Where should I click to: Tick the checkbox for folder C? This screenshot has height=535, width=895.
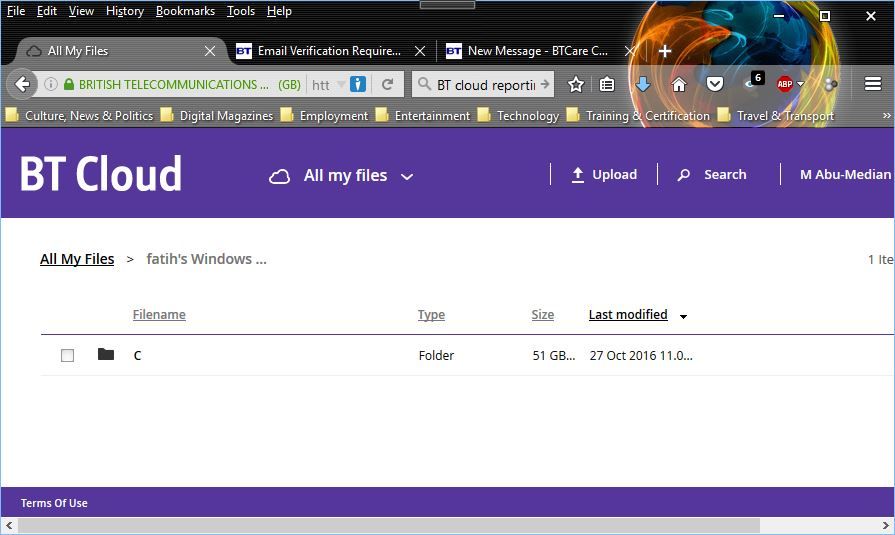click(67, 355)
